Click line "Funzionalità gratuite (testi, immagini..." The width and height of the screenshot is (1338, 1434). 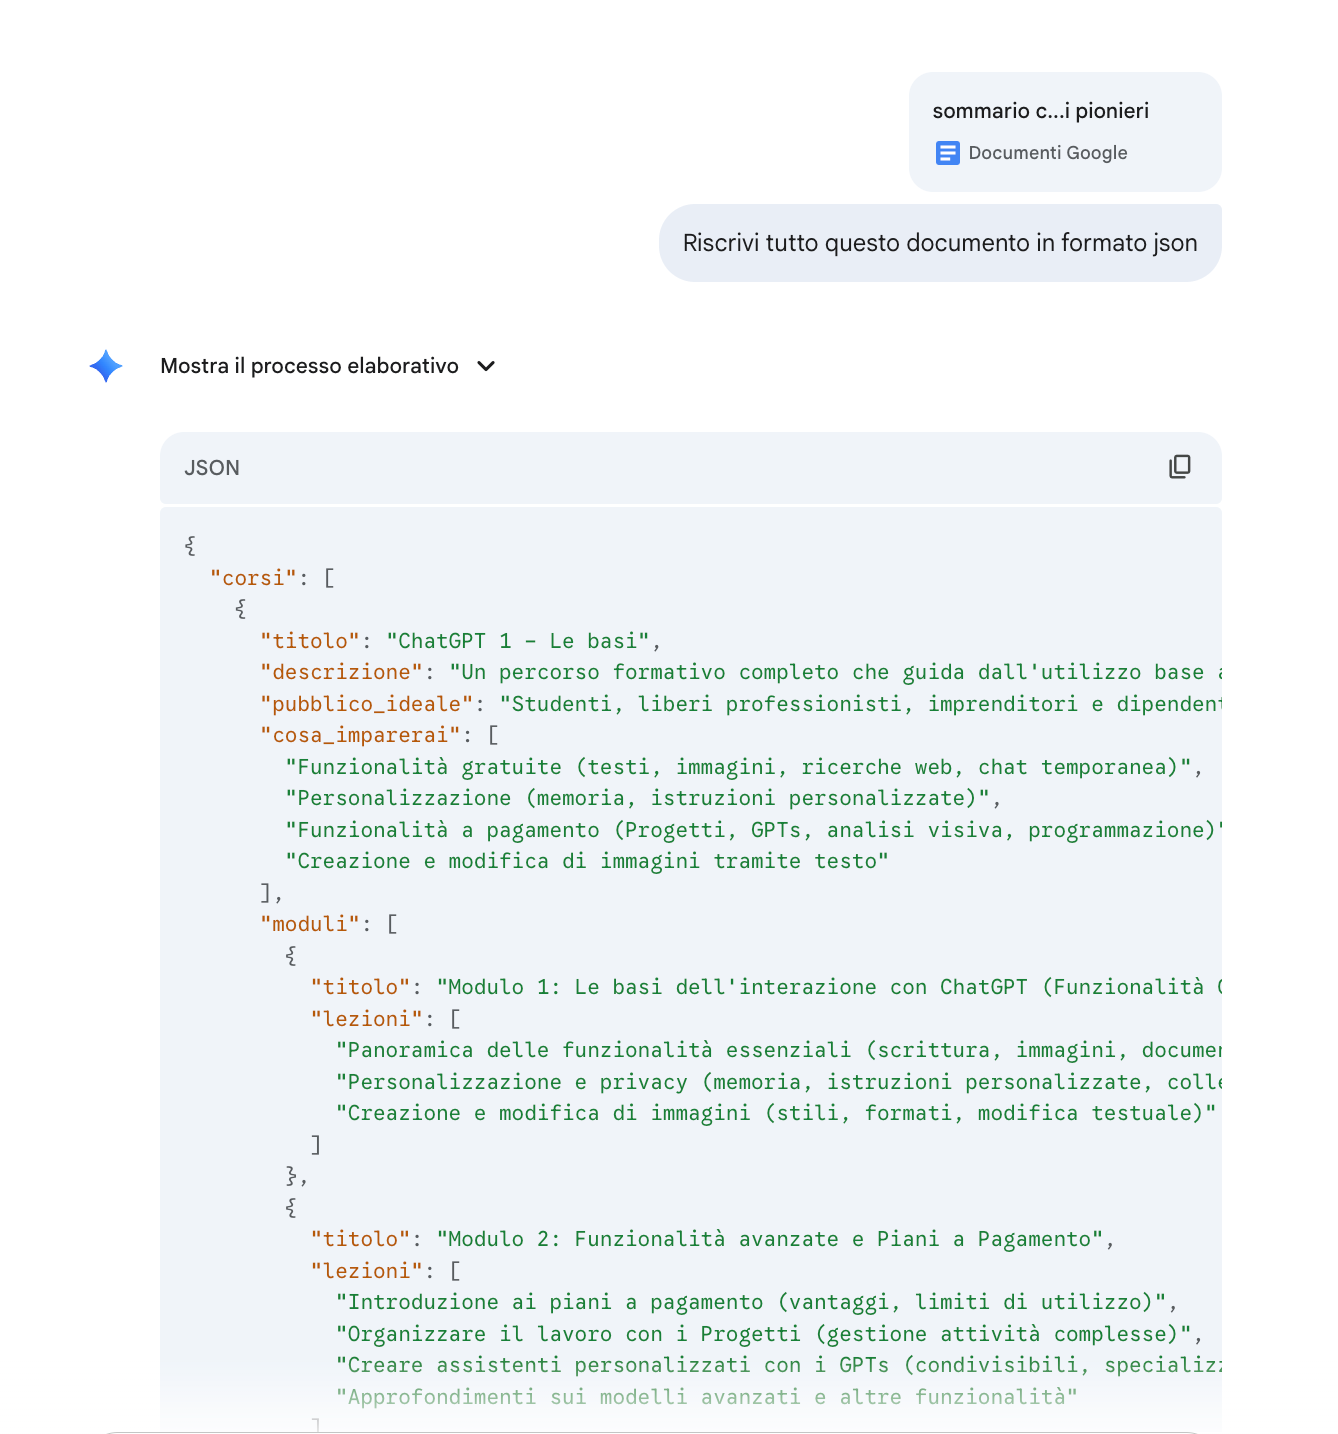point(738,767)
